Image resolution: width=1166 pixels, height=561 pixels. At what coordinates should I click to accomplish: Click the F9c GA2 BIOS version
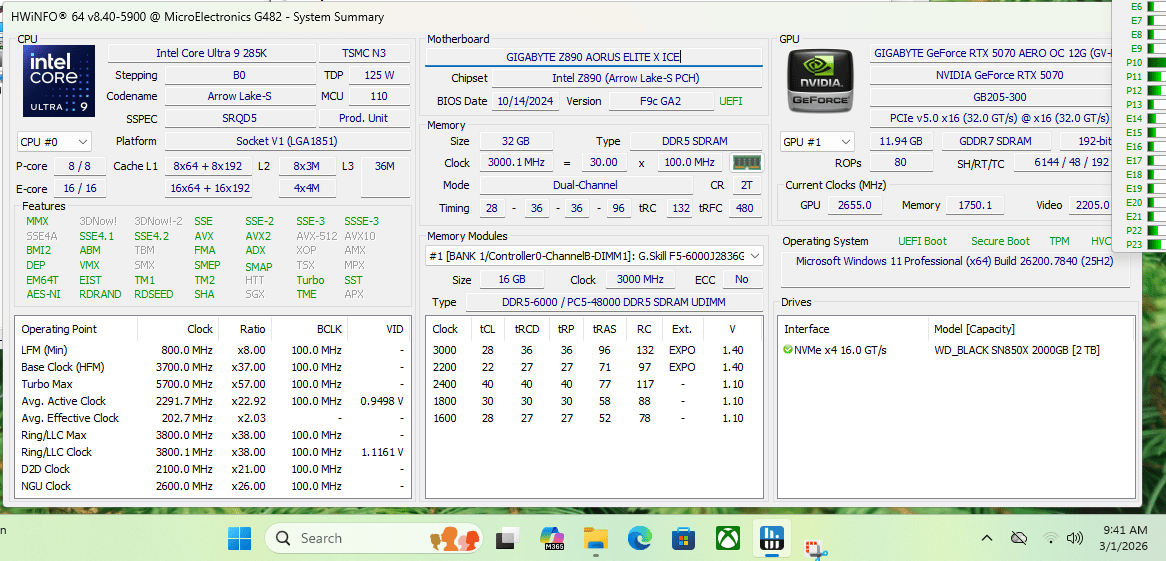point(661,102)
